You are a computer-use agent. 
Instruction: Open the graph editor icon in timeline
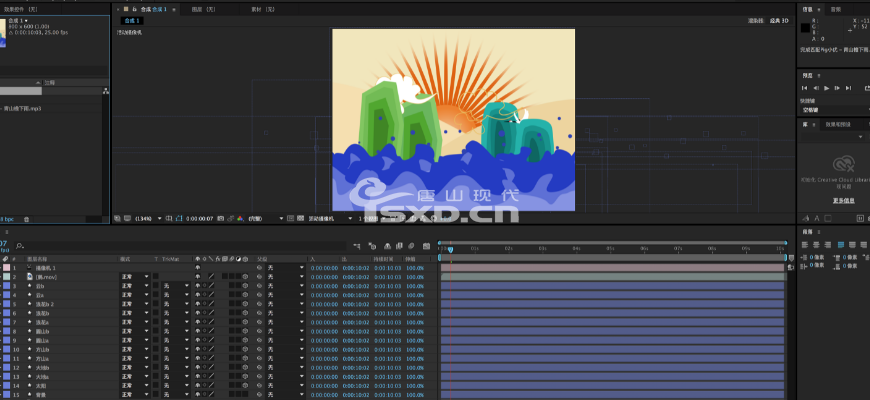tap(426, 246)
